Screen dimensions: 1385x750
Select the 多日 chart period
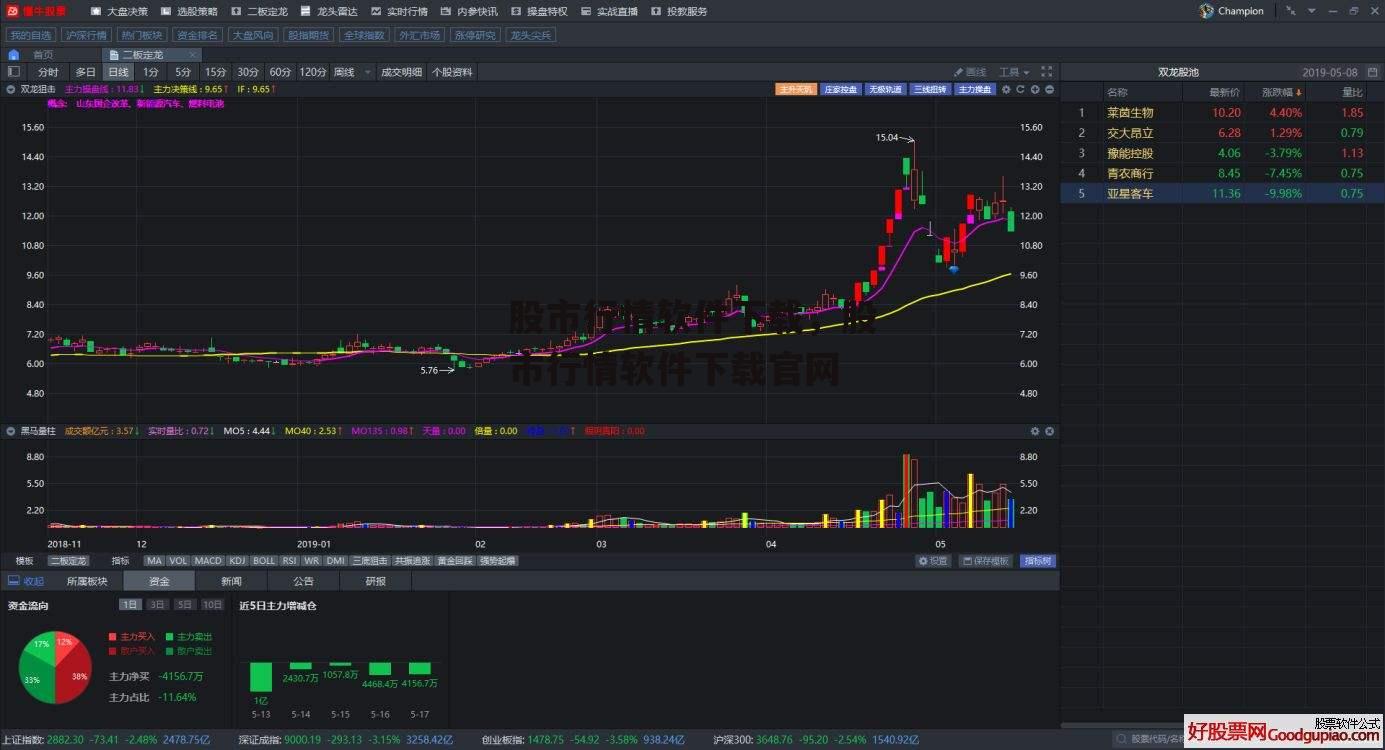(x=86, y=72)
